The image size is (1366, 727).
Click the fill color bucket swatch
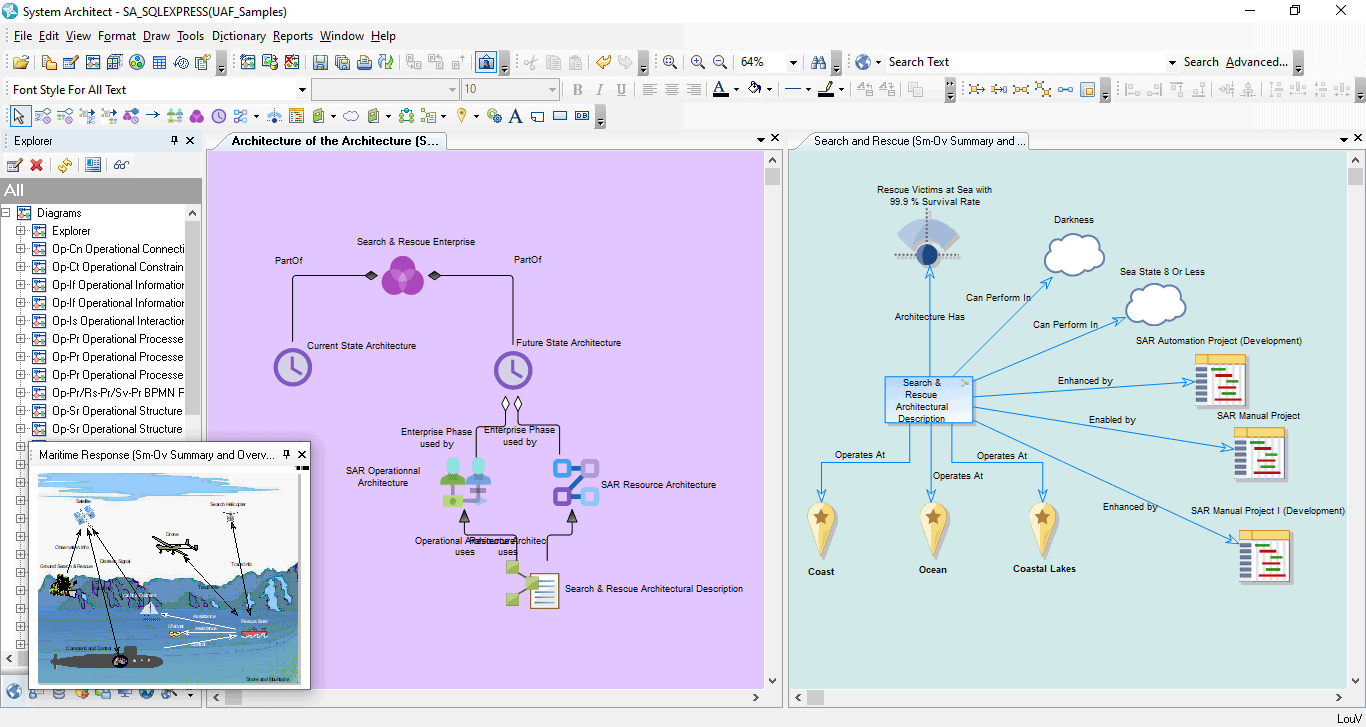tap(755, 89)
